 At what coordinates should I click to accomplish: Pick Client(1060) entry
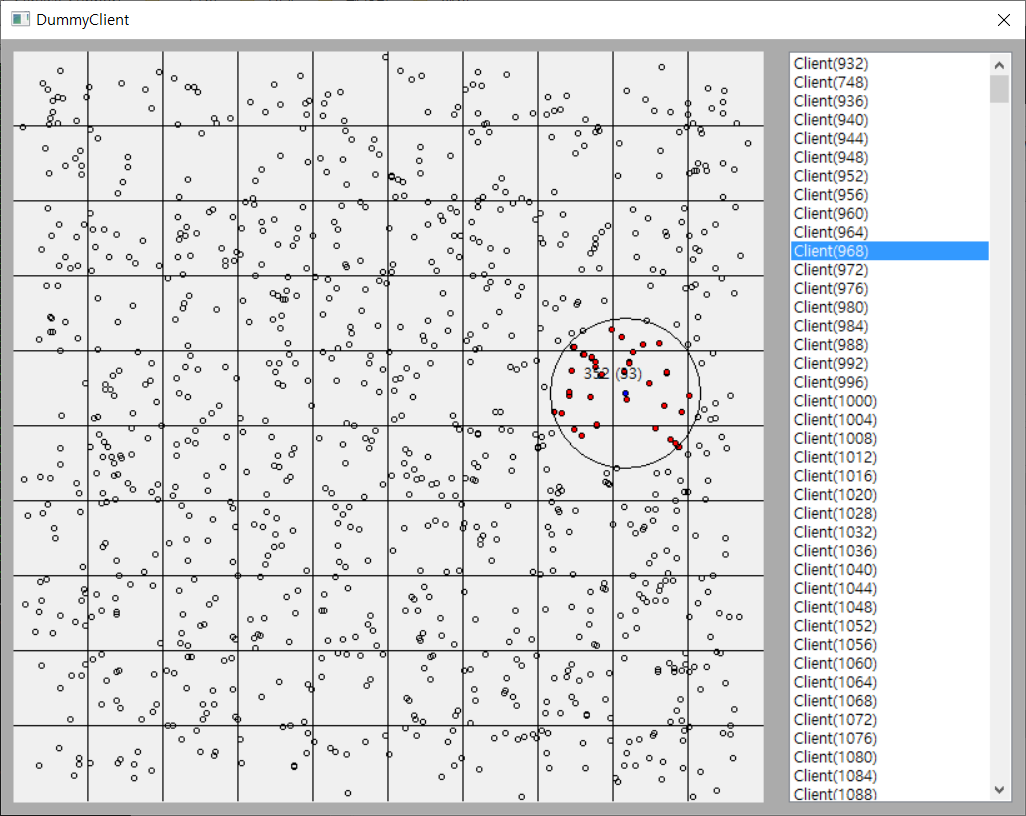[889, 664]
